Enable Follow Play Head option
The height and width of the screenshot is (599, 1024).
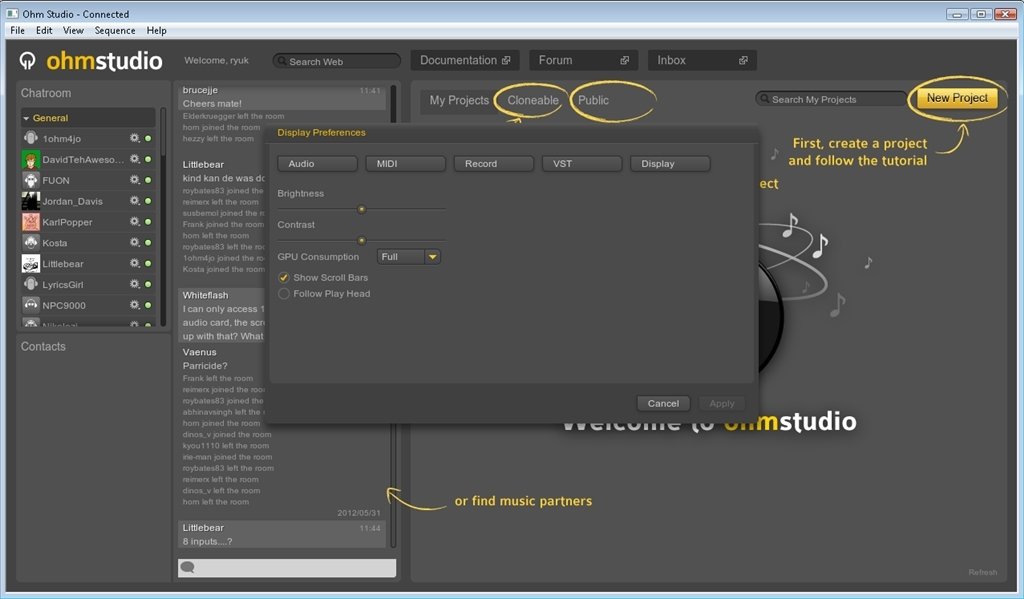point(284,294)
